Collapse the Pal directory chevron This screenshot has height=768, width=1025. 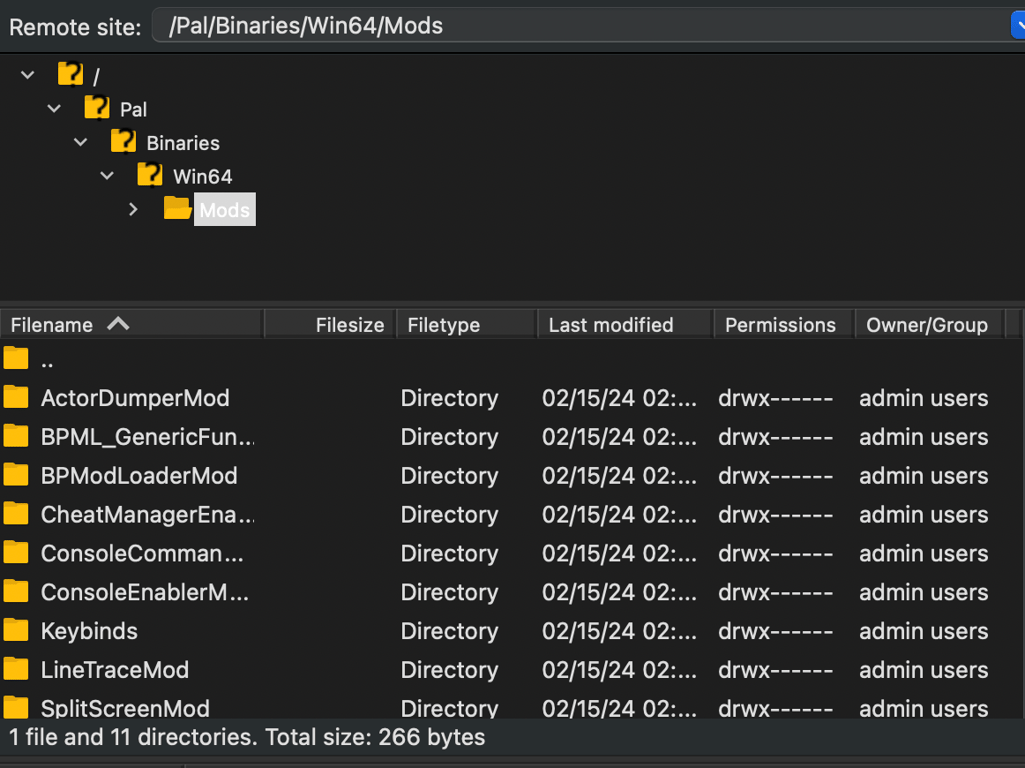tap(53, 108)
